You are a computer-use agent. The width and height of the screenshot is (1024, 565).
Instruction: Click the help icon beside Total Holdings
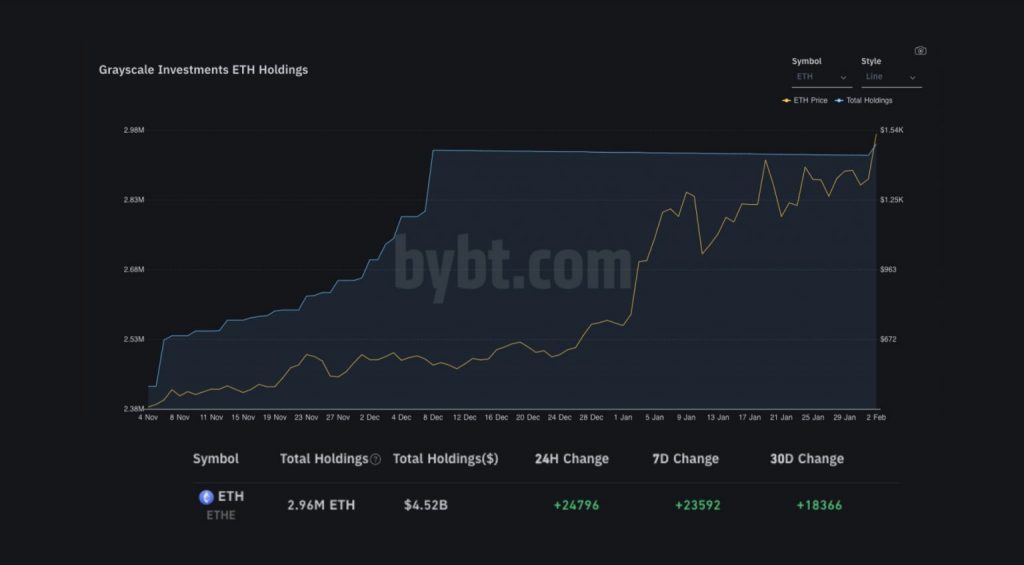pos(376,460)
